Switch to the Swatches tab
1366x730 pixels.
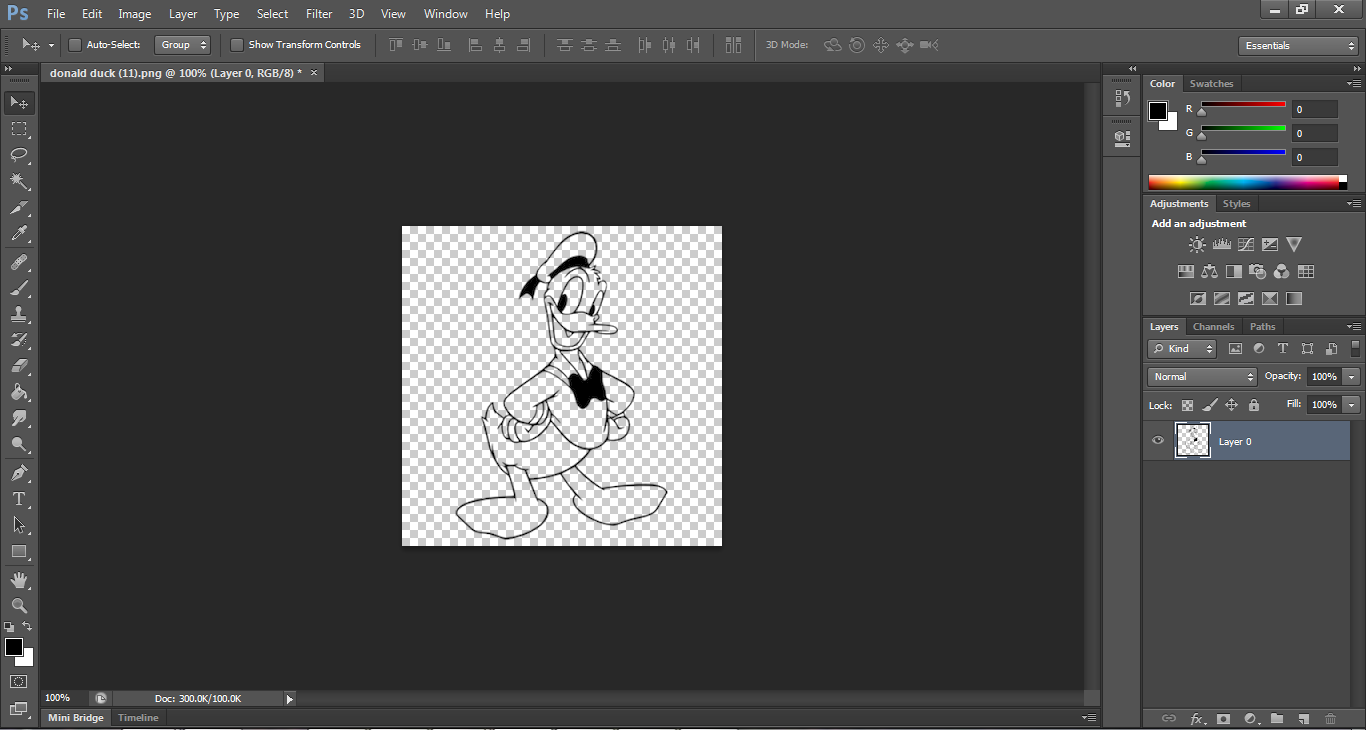tap(1211, 84)
